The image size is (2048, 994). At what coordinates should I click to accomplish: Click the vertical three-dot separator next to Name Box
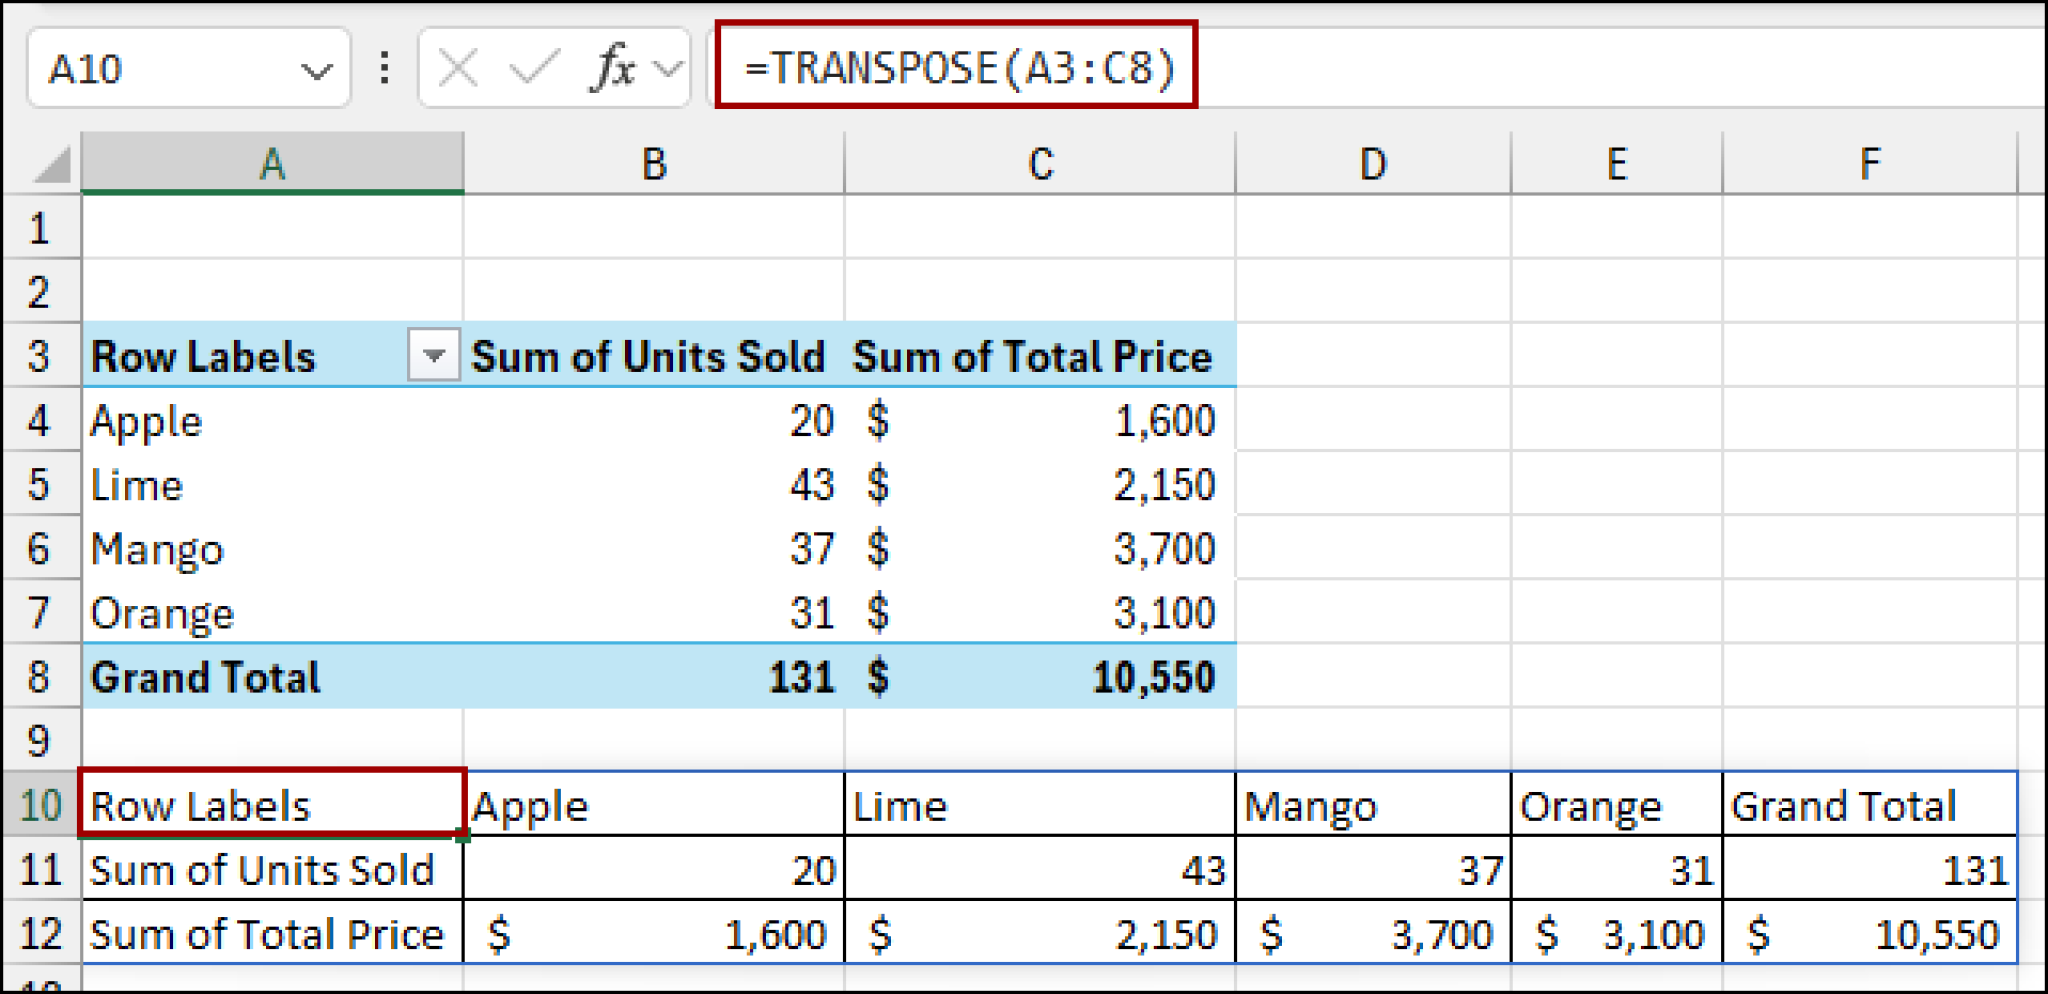383,67
